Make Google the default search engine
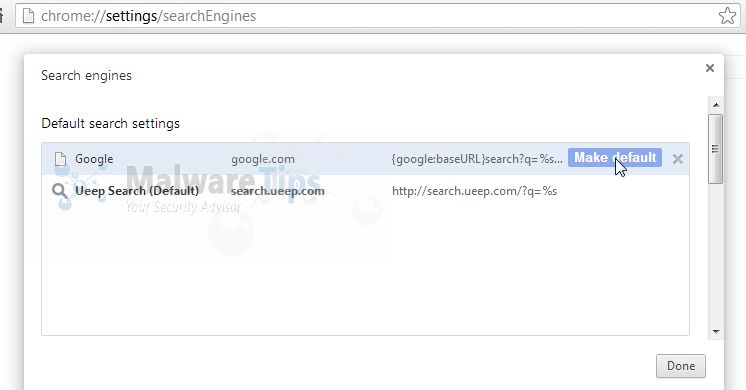746x390 pixels. pyautogui.click(x=615, y=158)
